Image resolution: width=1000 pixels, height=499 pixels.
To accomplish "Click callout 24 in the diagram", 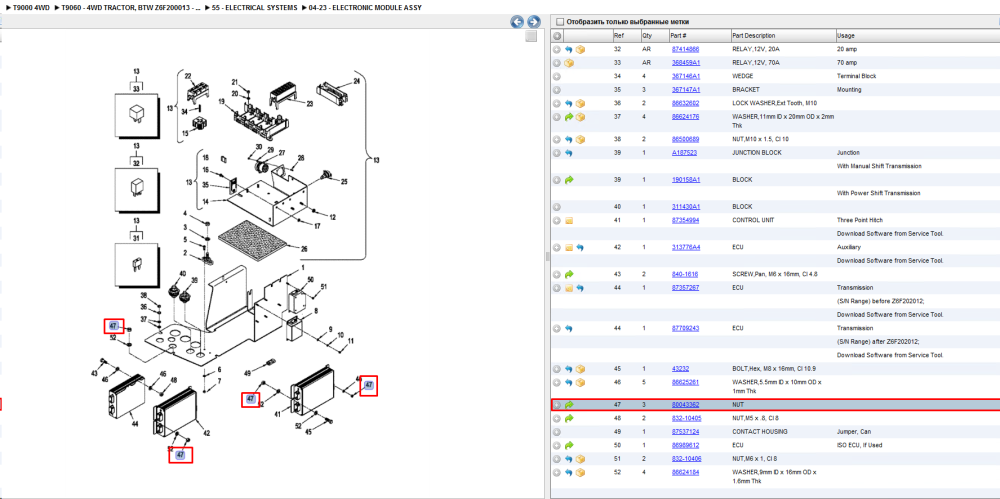I will point(357,81).
